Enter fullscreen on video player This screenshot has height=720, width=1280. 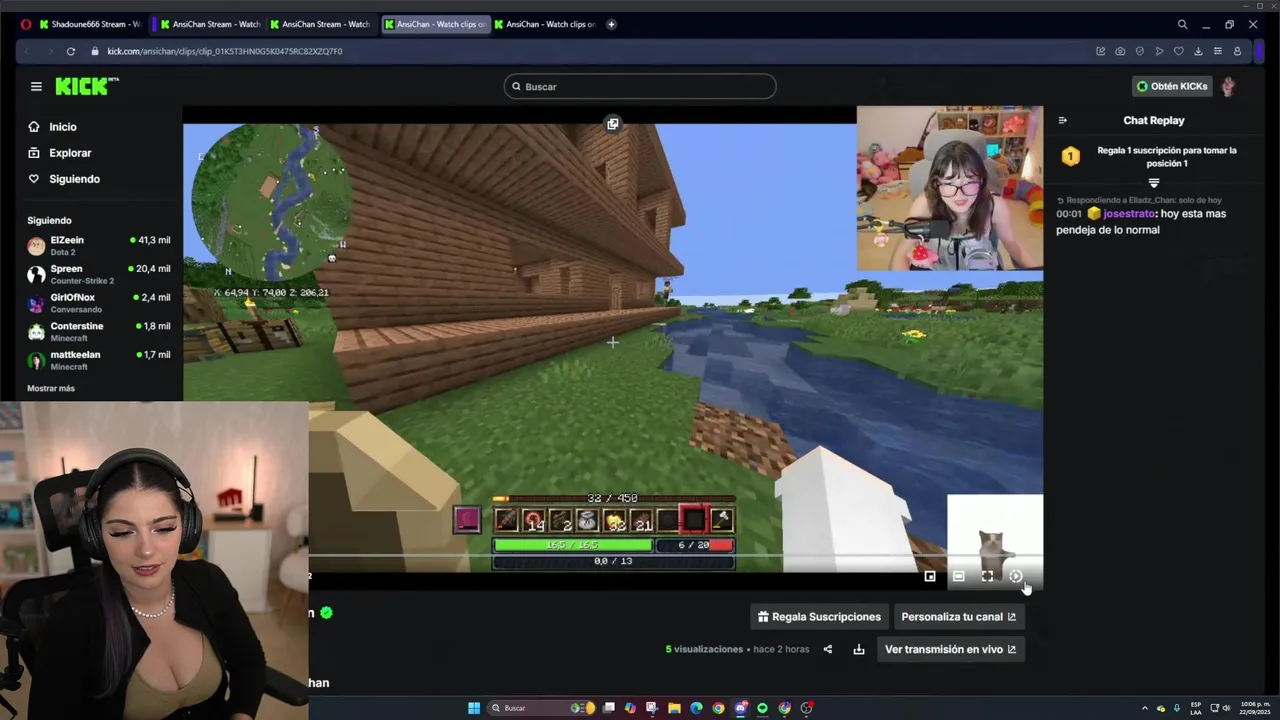(987, 576)
